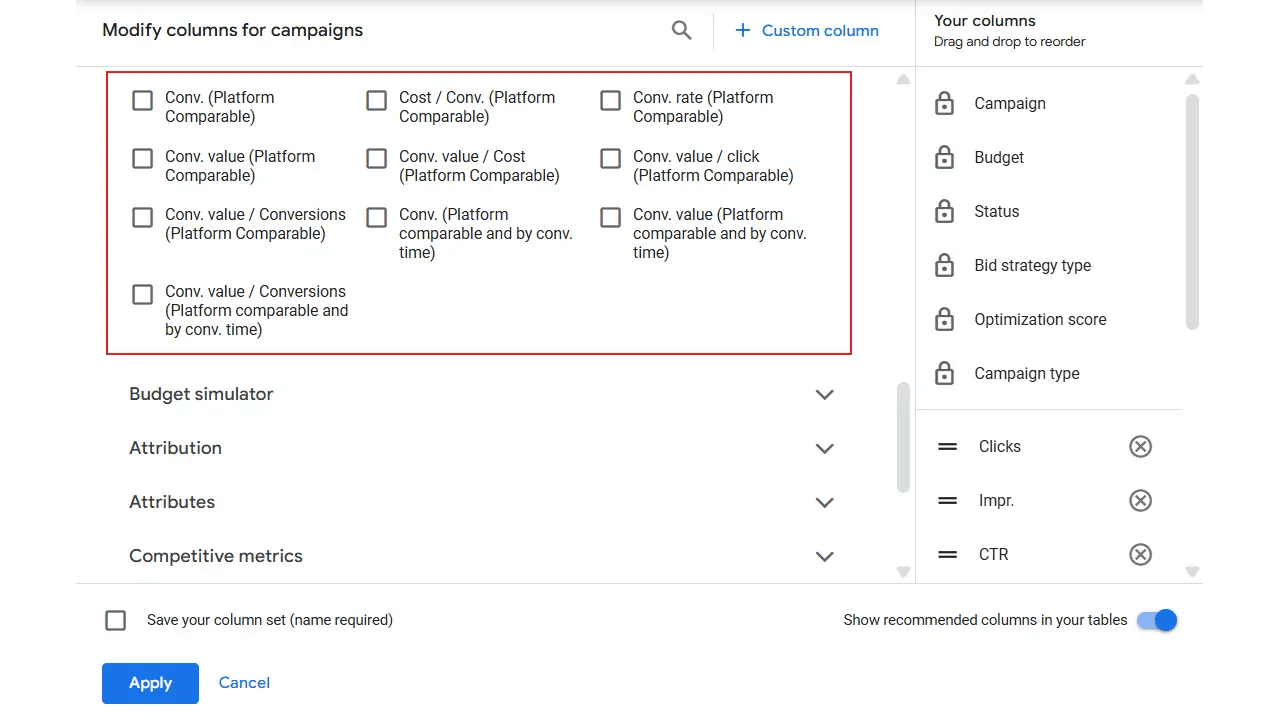The width and height of the screenshot is (1280, 720).
Task: Grab the drag handle icon next to Clicks
Action: pos(948,447)
